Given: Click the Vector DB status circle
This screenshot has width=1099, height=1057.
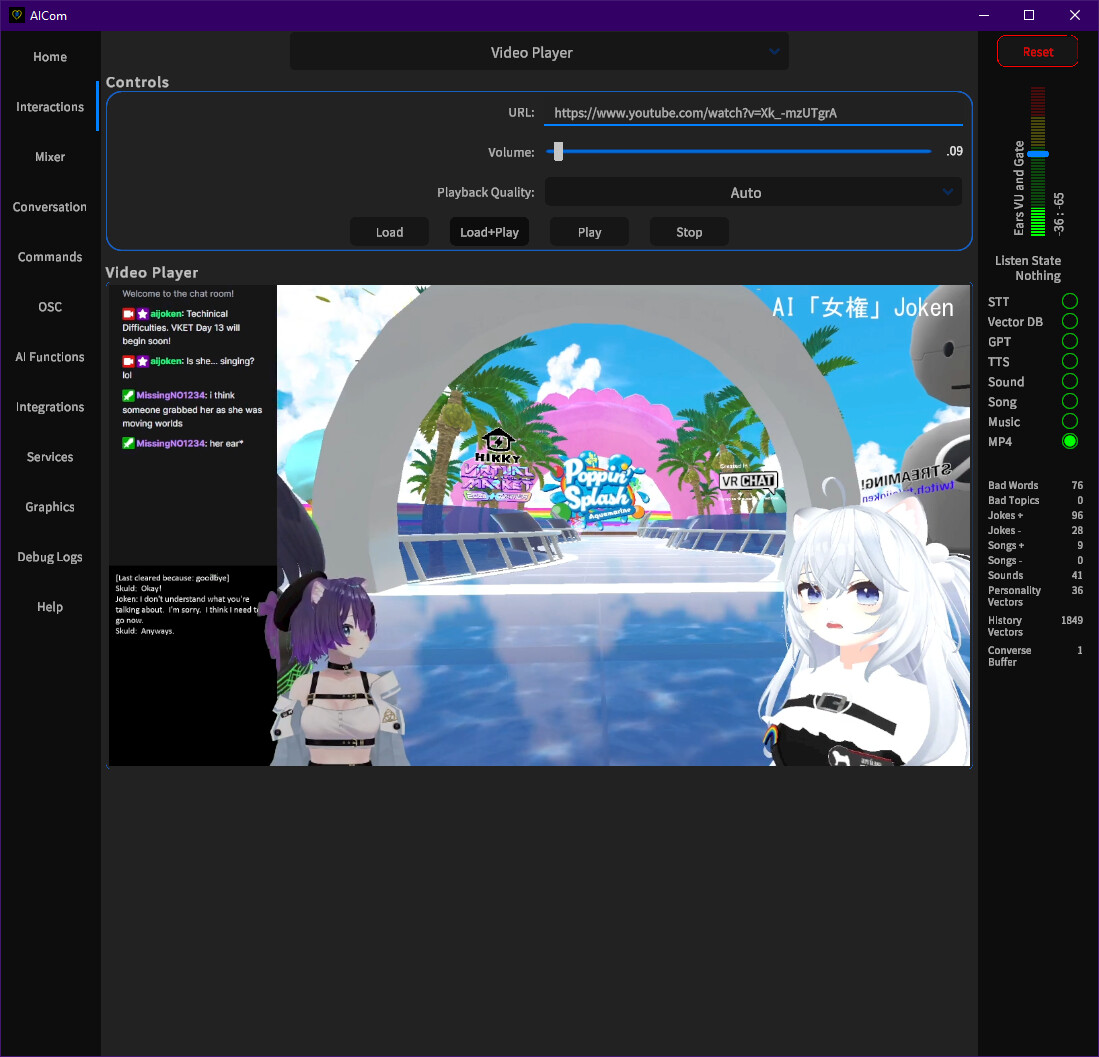Looking at the screenshot, I should 1069,321.
